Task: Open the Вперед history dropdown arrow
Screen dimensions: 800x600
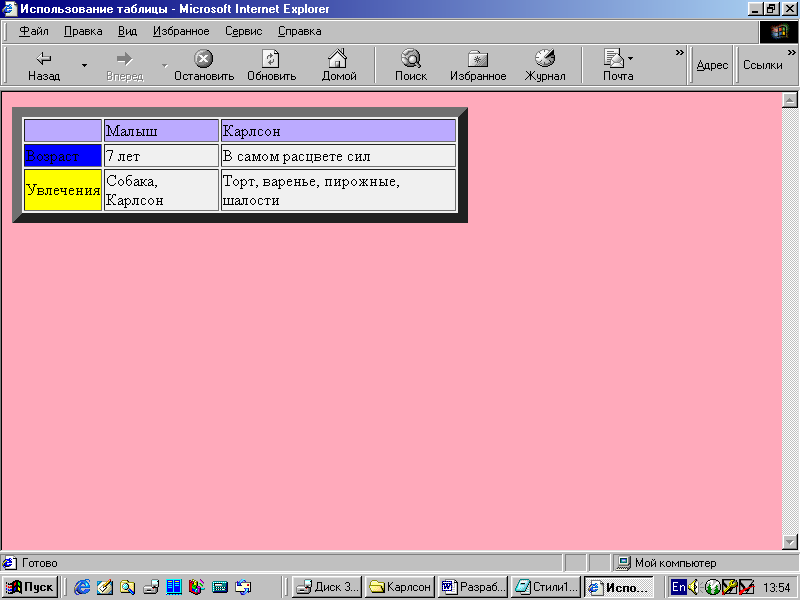Action: click(164, 66)
